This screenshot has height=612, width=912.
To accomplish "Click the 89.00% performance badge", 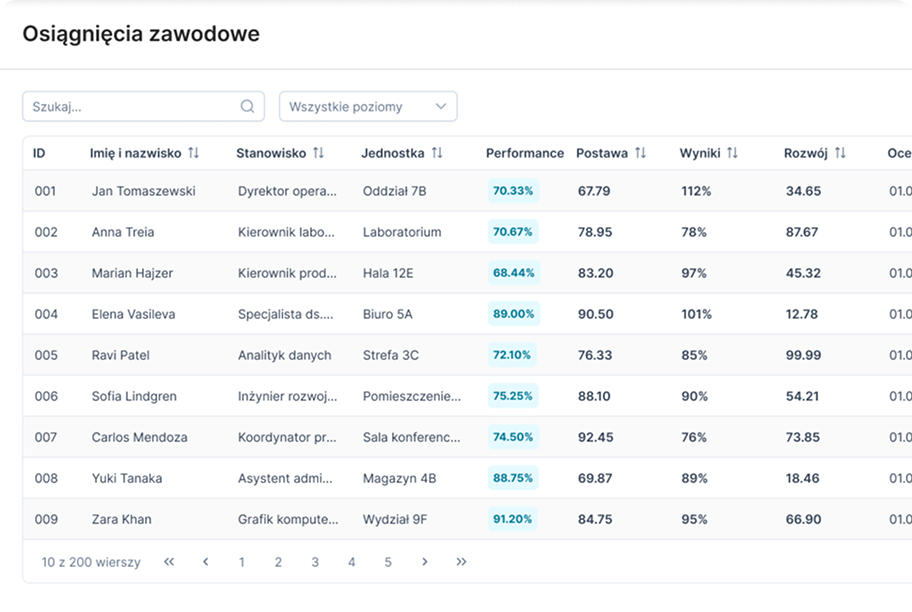I will pyautogui.click(x=514, y=314).
